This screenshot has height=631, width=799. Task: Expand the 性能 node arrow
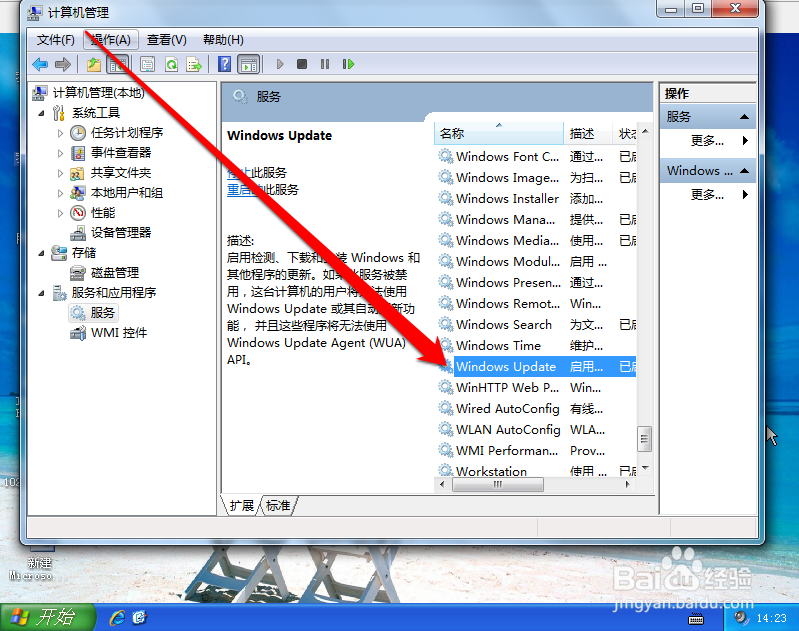(x=60, y=213)
